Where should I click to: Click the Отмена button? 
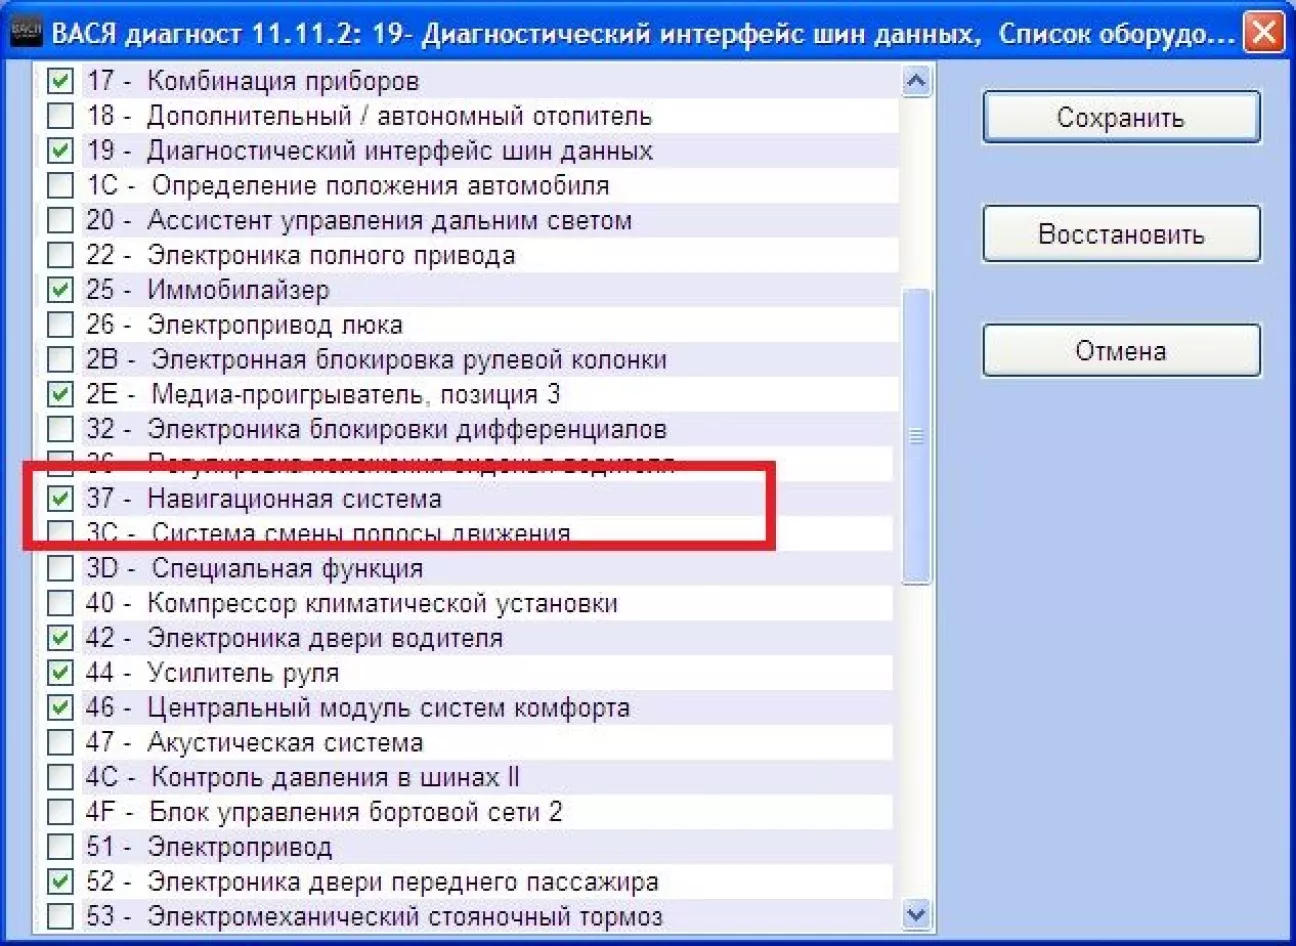[1120, 351]
